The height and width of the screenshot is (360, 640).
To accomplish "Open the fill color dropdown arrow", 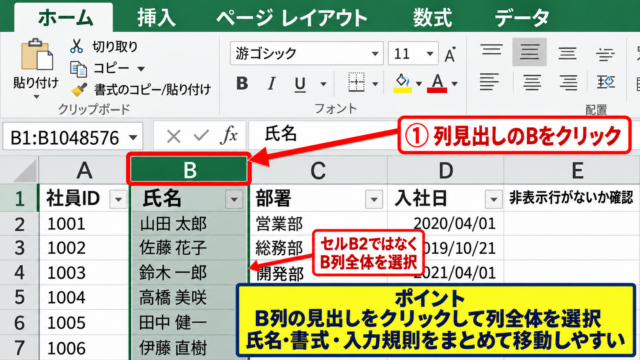I will 419,84.
